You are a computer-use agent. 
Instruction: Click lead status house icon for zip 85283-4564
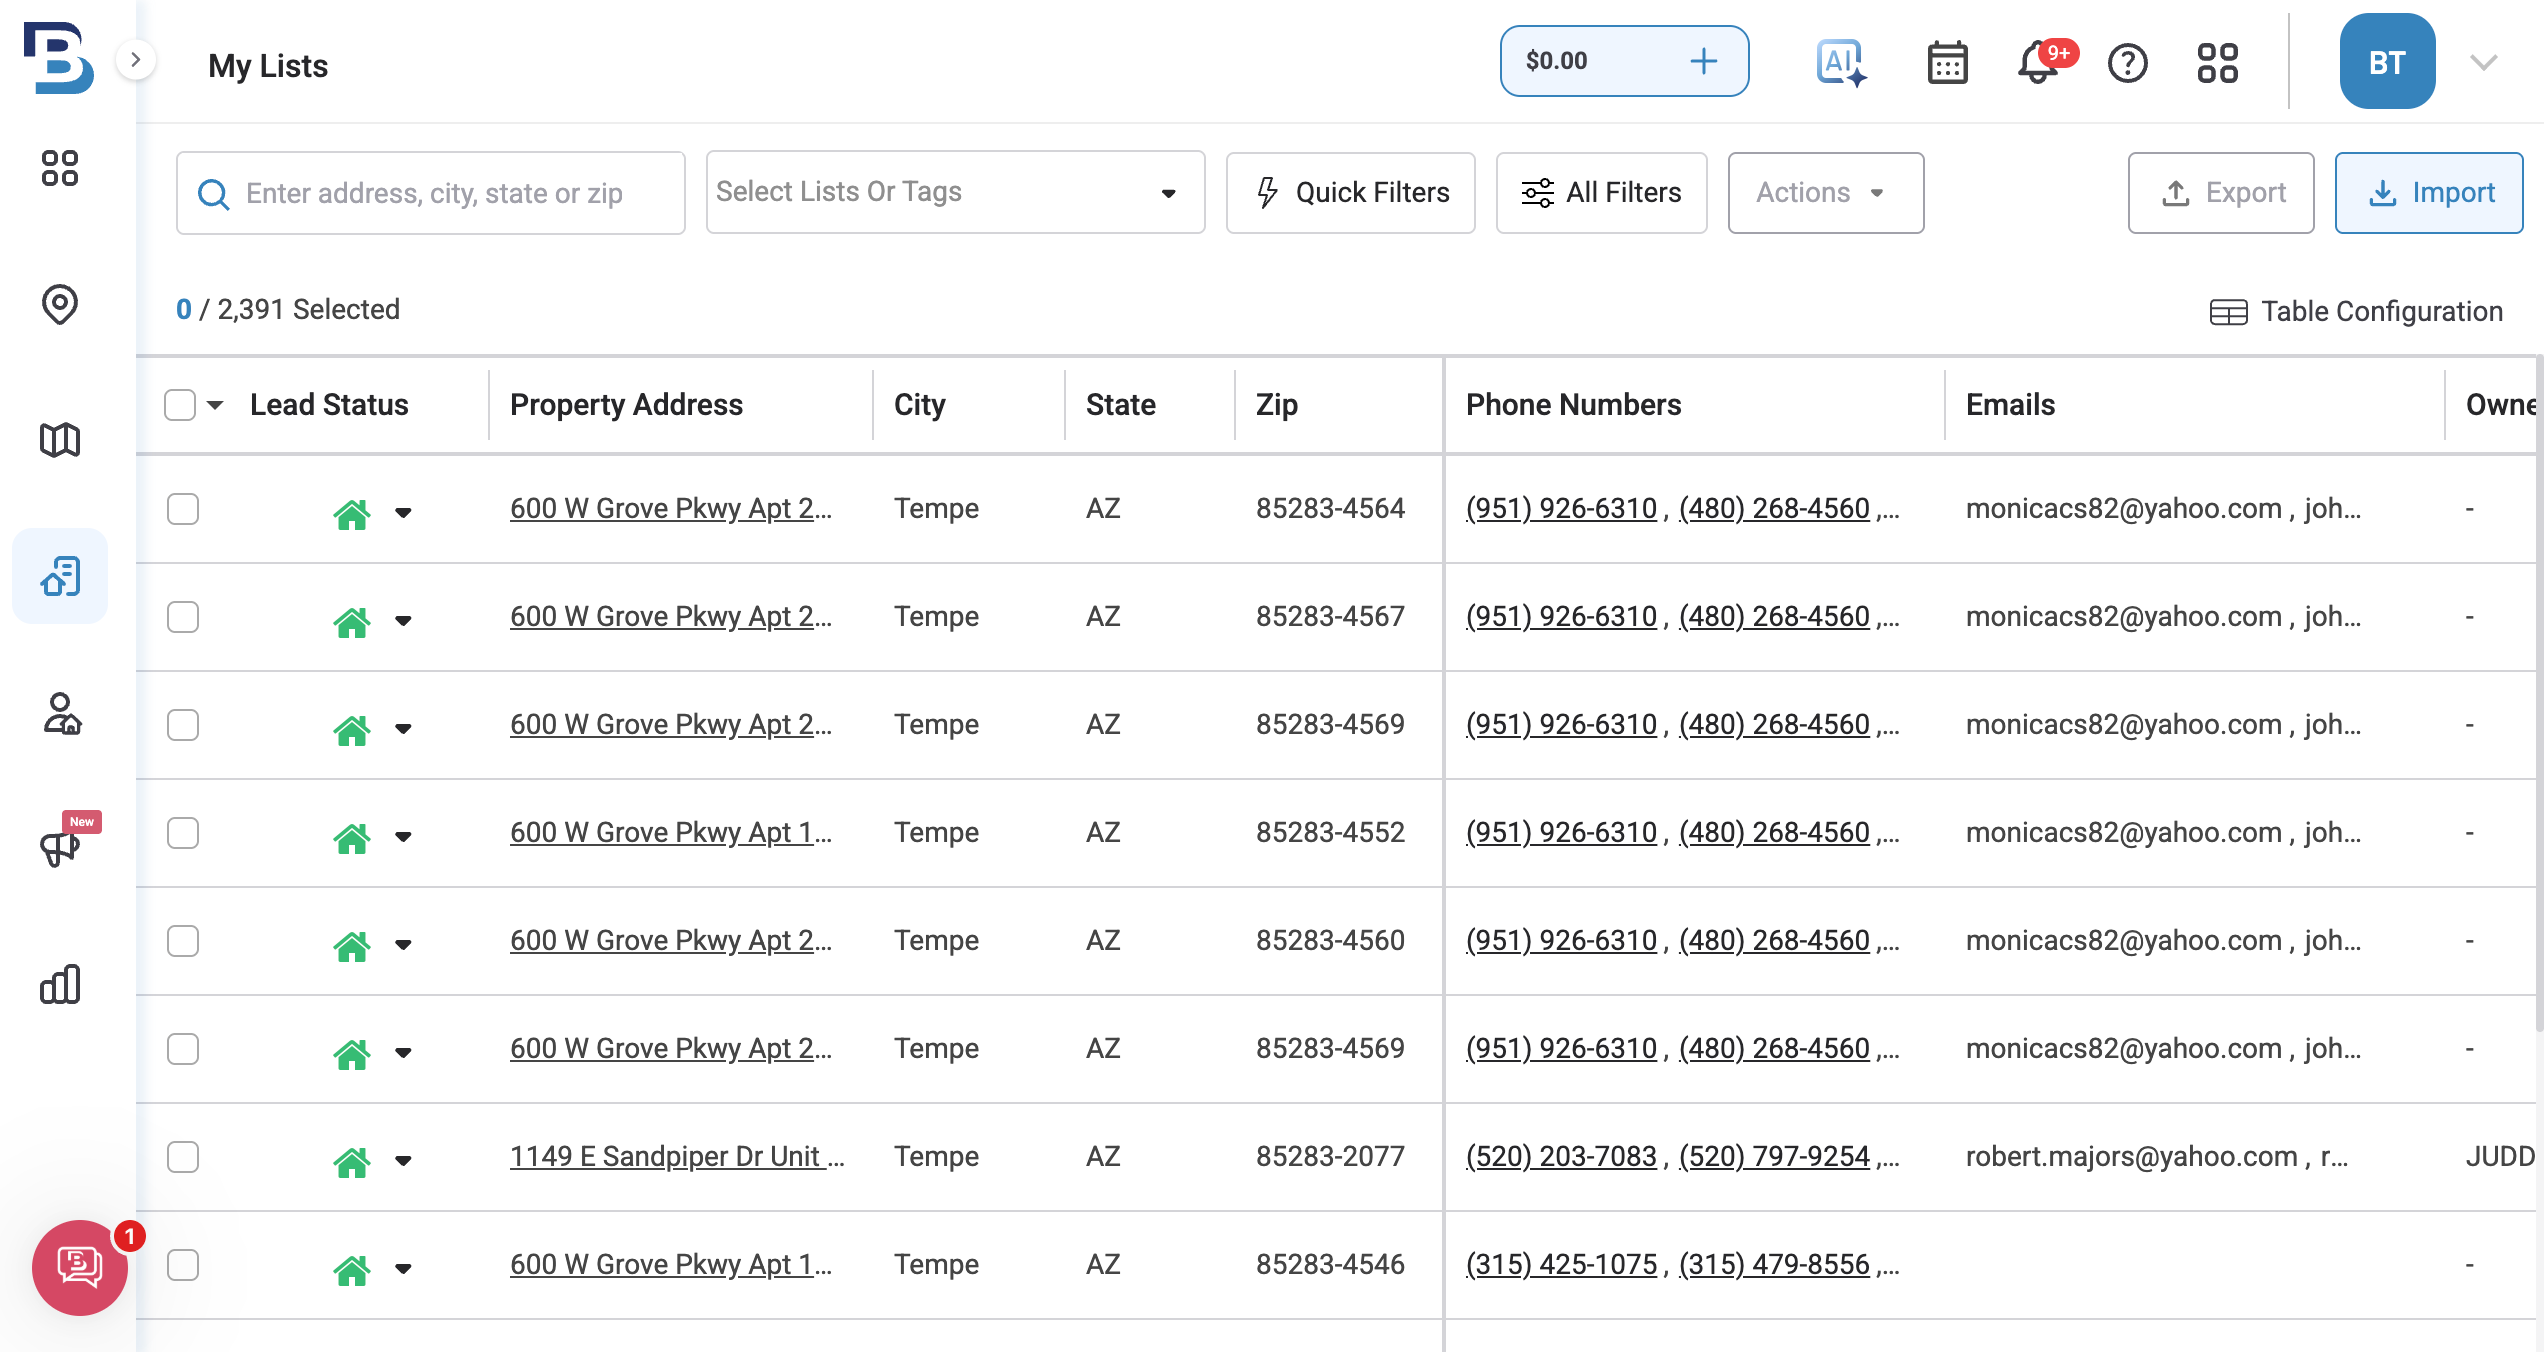[x=352, y=513]
